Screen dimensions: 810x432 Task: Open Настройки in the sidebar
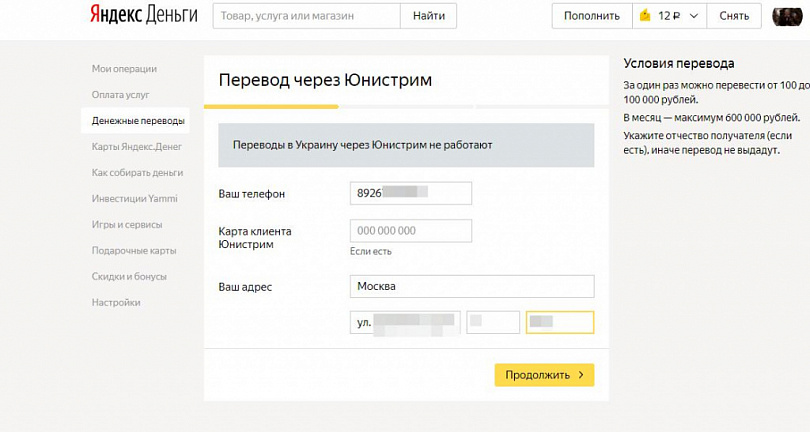coord(116,302)
